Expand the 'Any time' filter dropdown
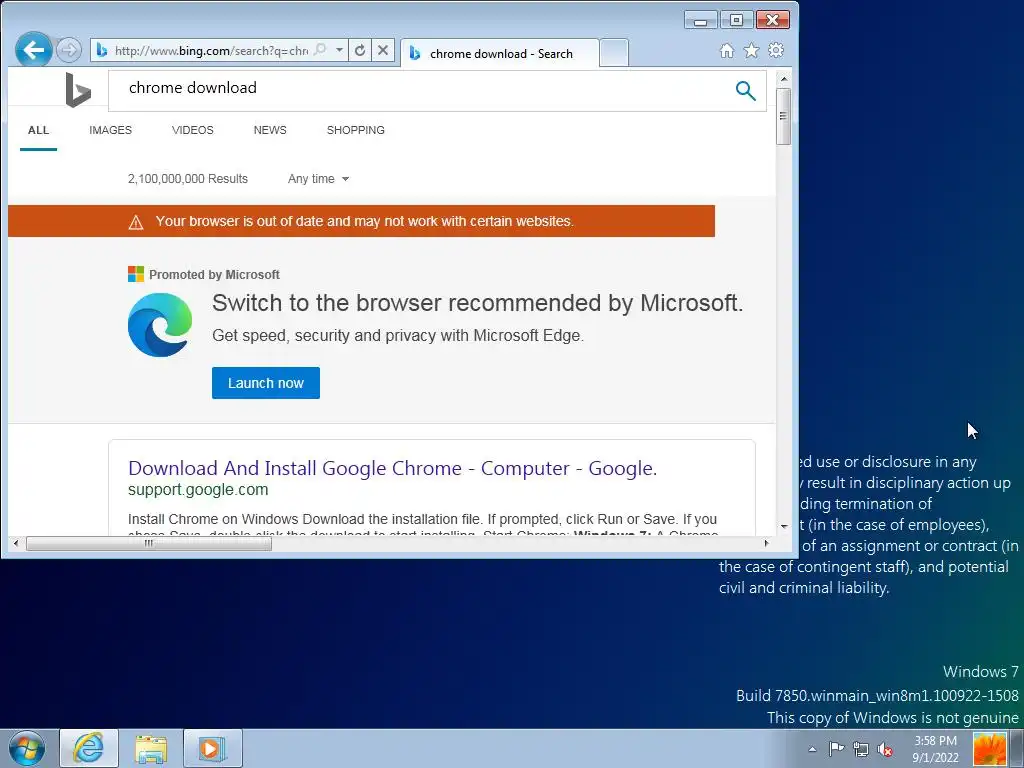Screen dimensions: 1024x768 (x=318, y=179)
